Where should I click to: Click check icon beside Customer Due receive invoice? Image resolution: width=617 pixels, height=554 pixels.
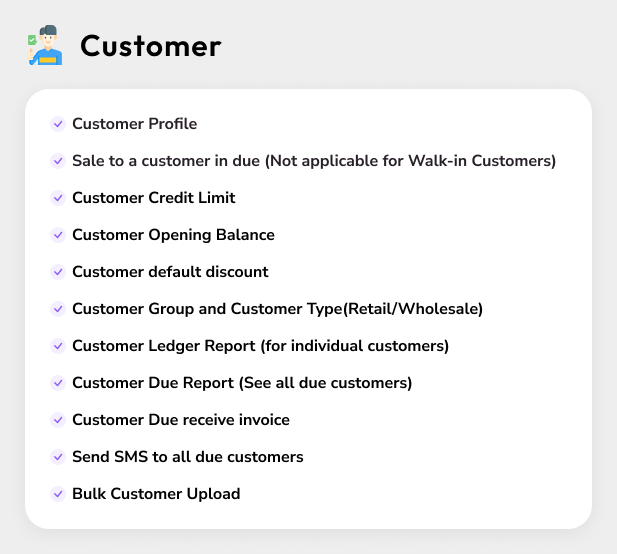[58, 420]
